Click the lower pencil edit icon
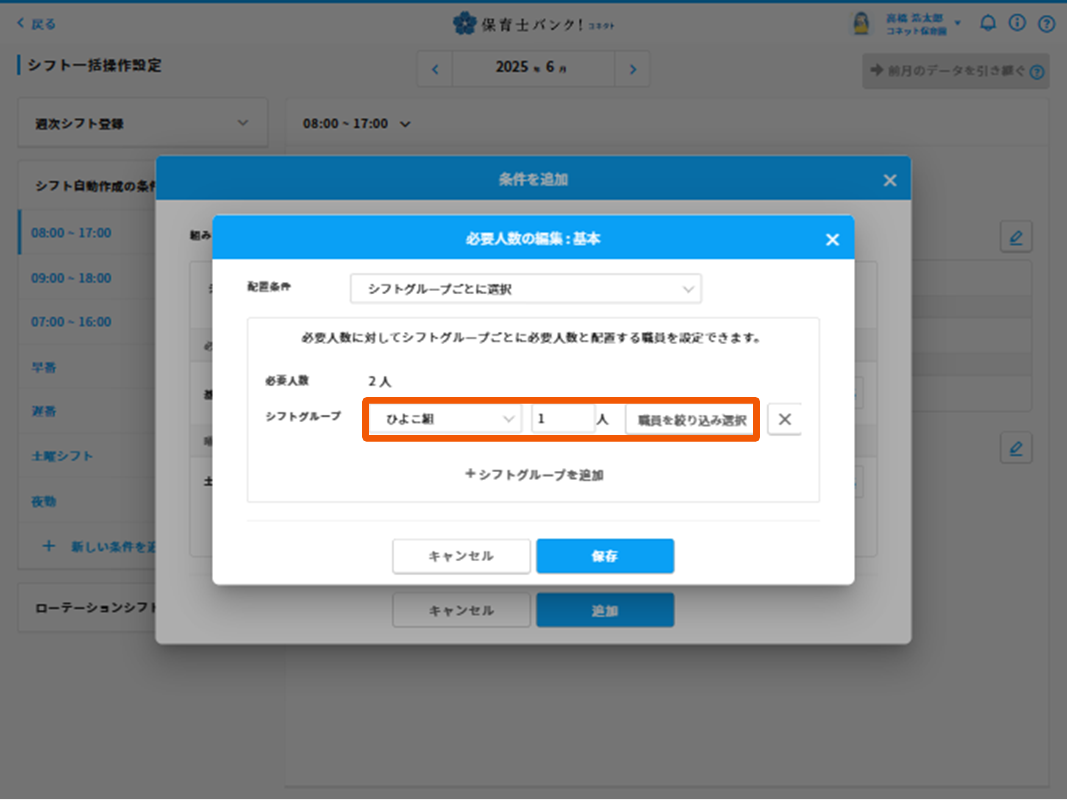This screenshot has height=800, width=1067. (x=1016, y=448)
